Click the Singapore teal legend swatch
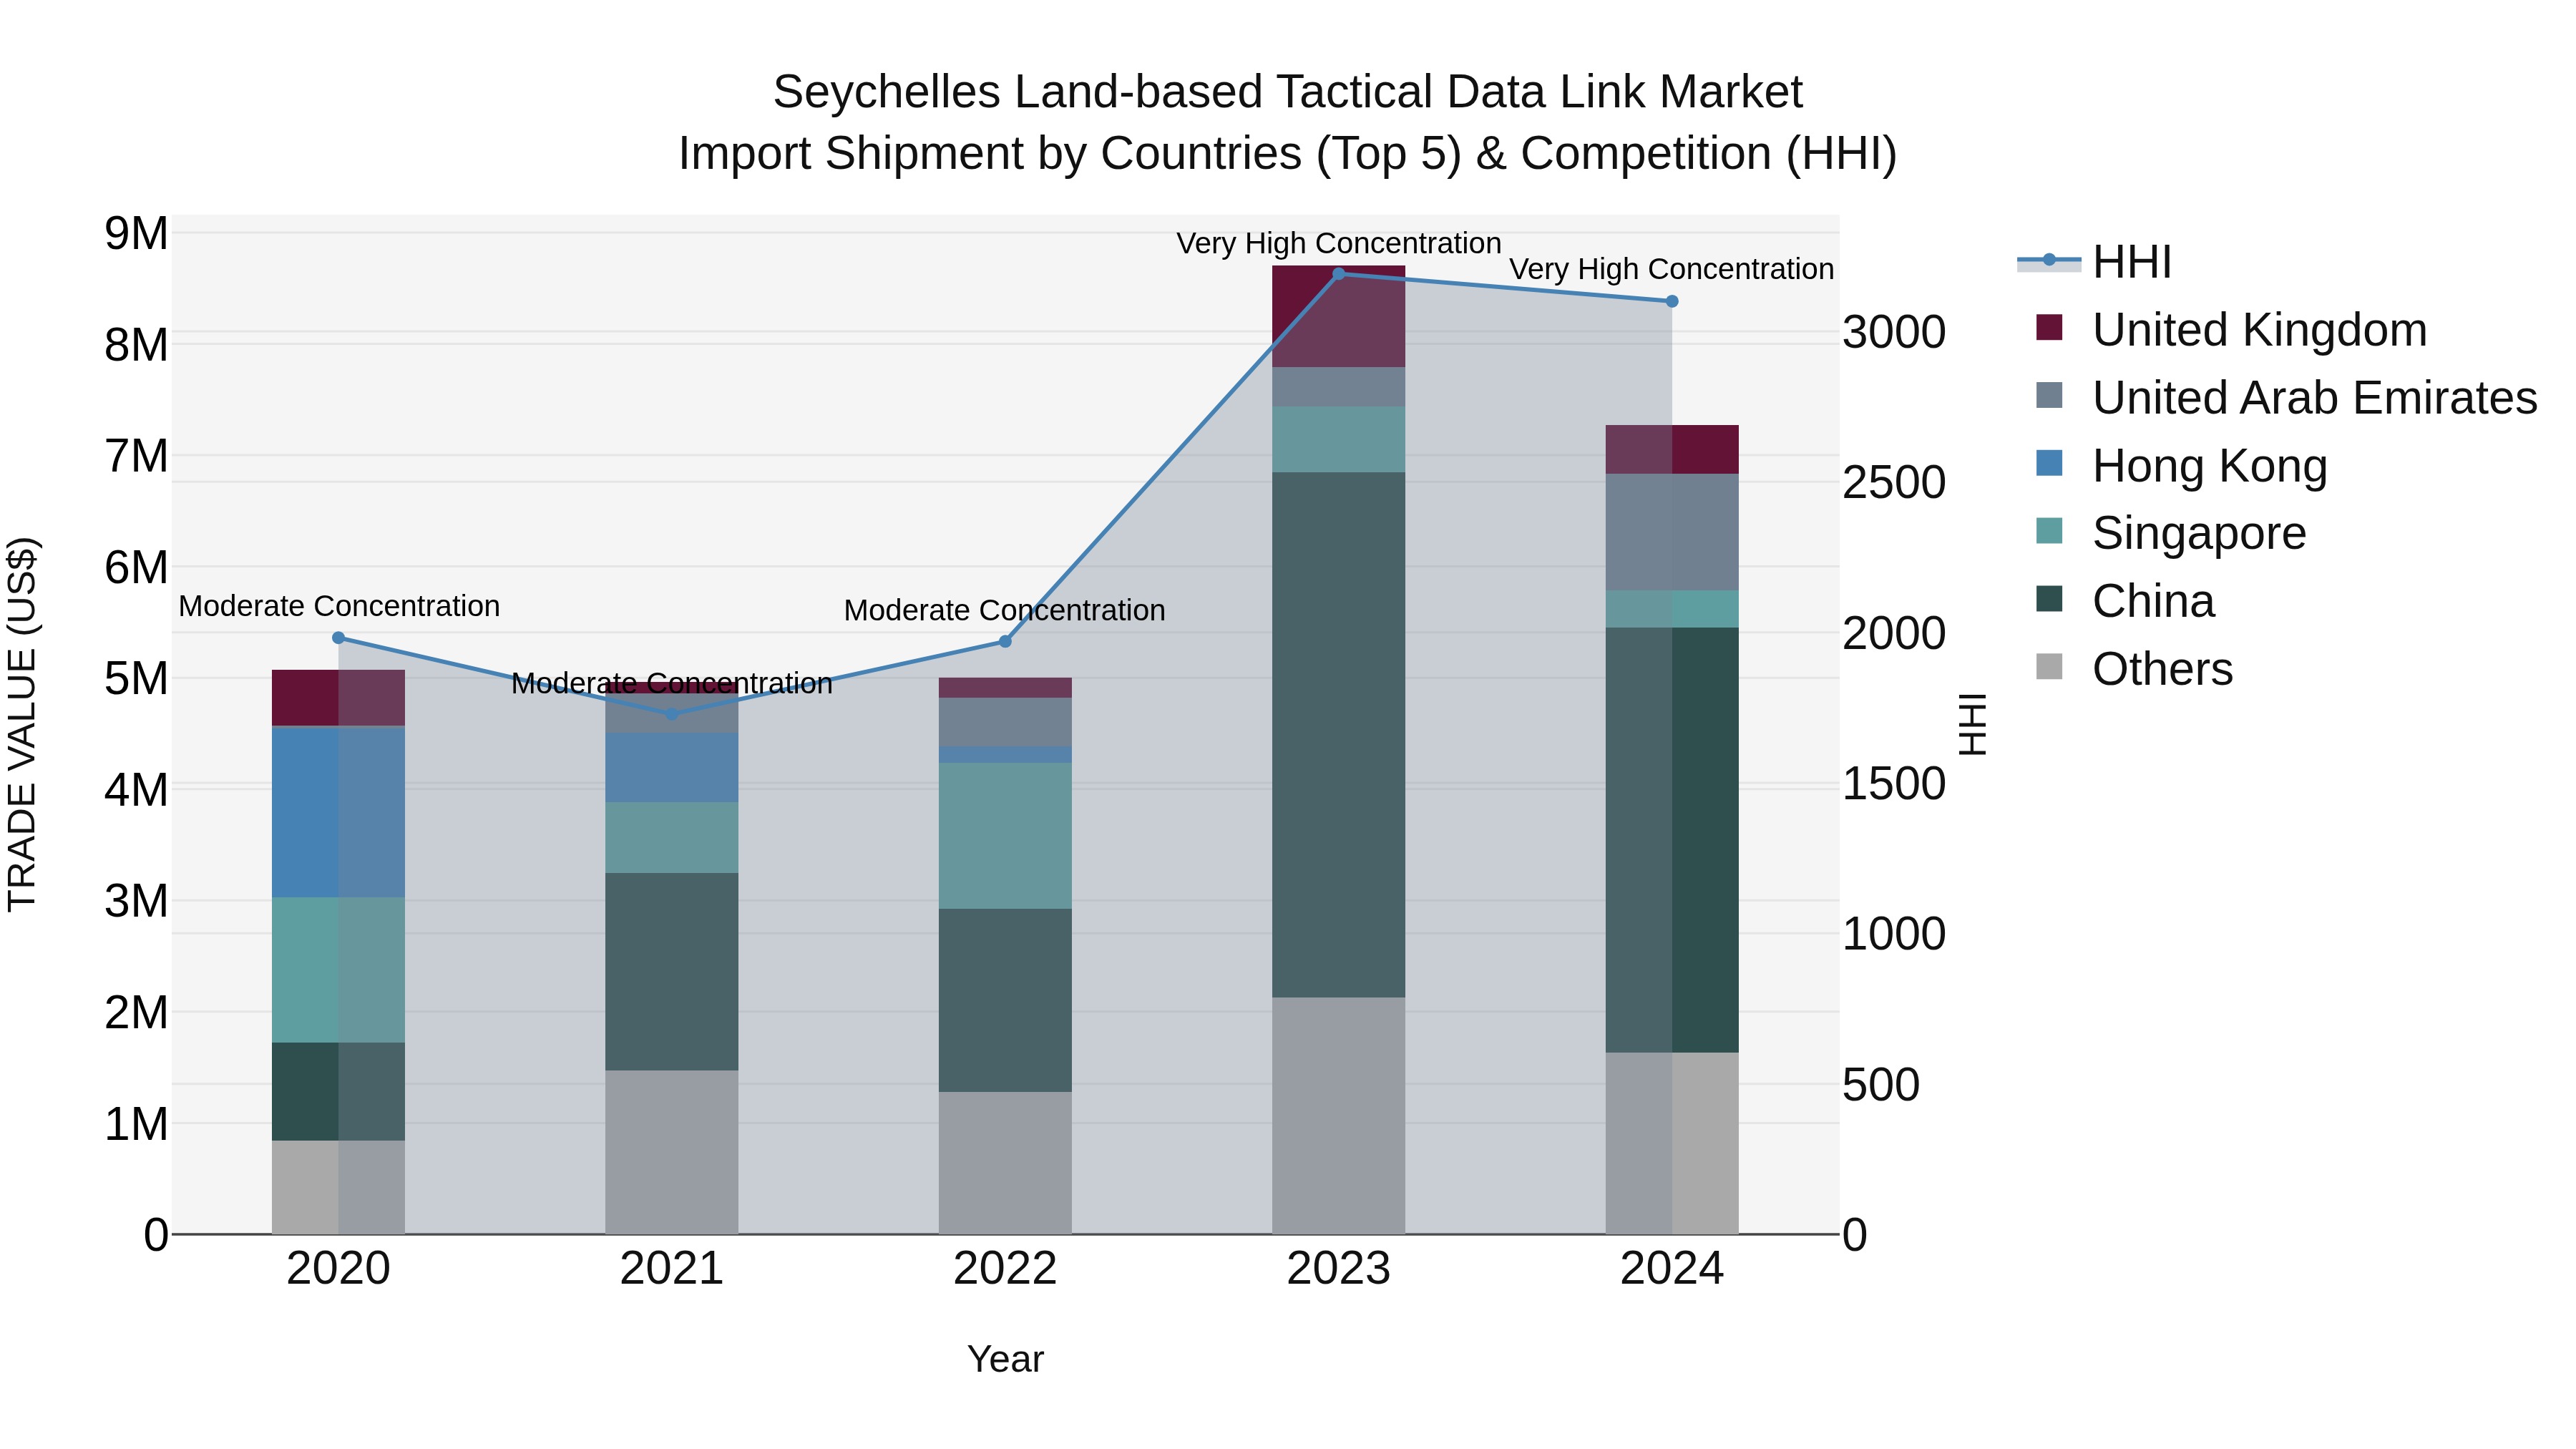Image resolution: width=2576 pixels, height=1449 pixels. pyautogui.click(x=2049, y=531)
